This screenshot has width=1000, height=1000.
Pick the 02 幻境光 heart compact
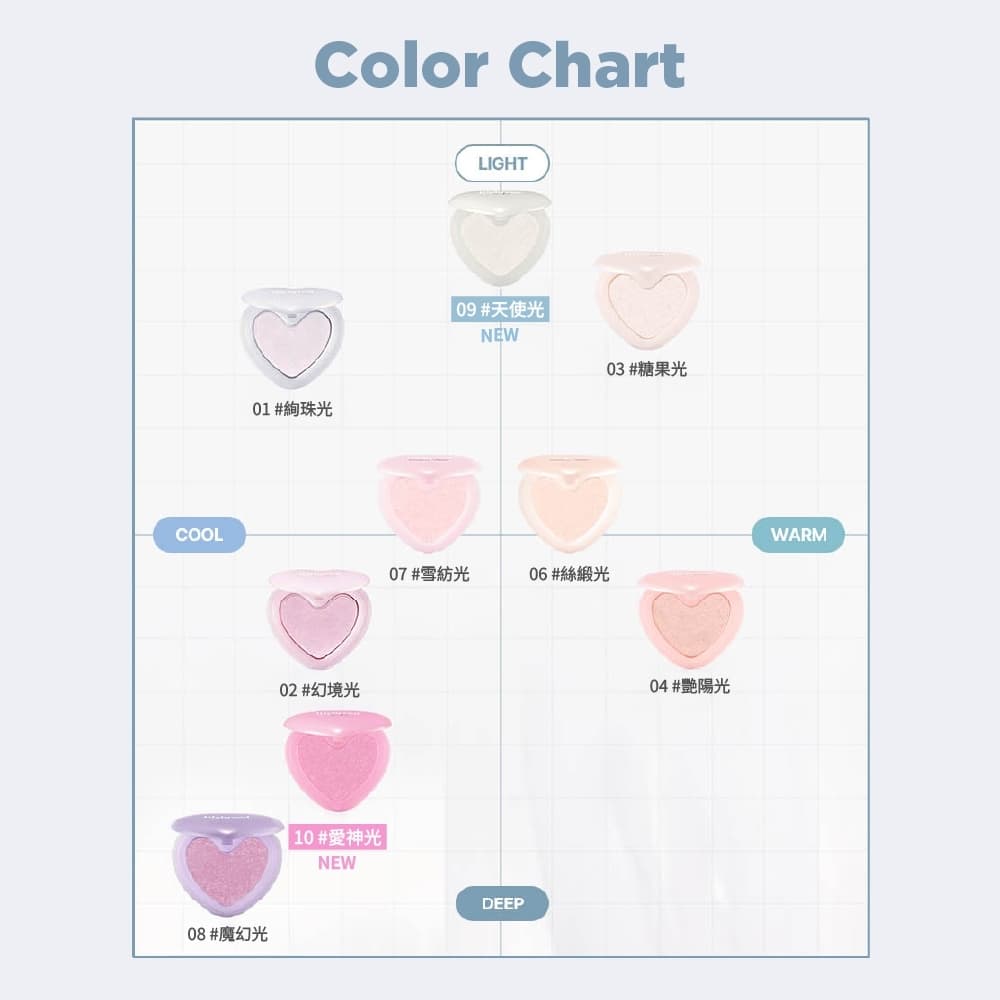[x=319, y=619]
